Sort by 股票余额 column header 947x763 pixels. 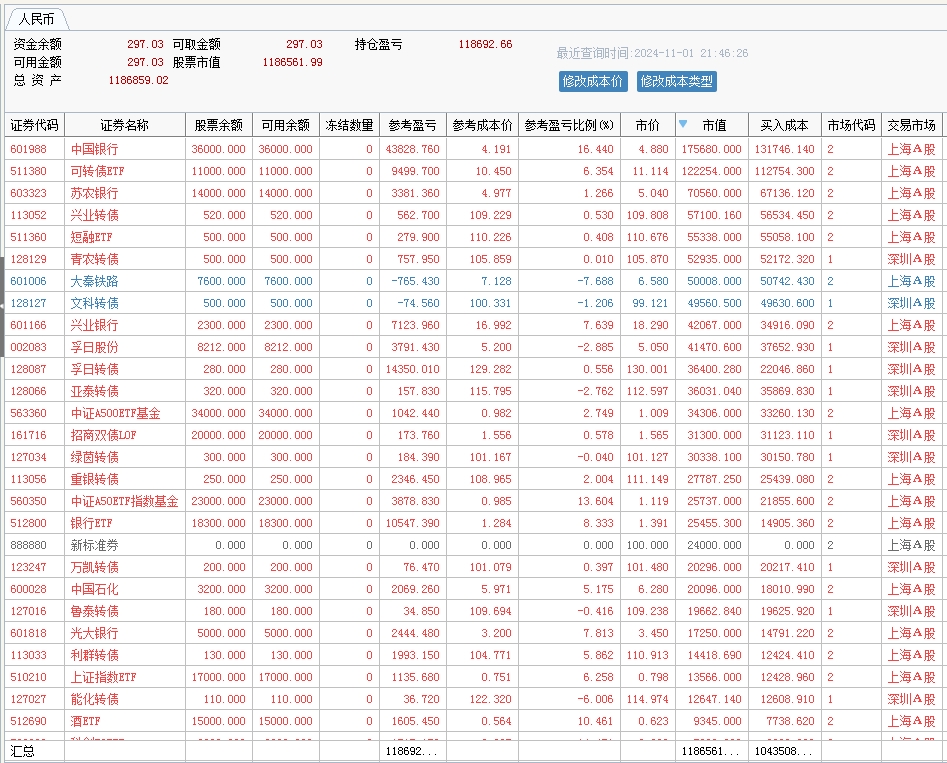[x=219, y=125]
